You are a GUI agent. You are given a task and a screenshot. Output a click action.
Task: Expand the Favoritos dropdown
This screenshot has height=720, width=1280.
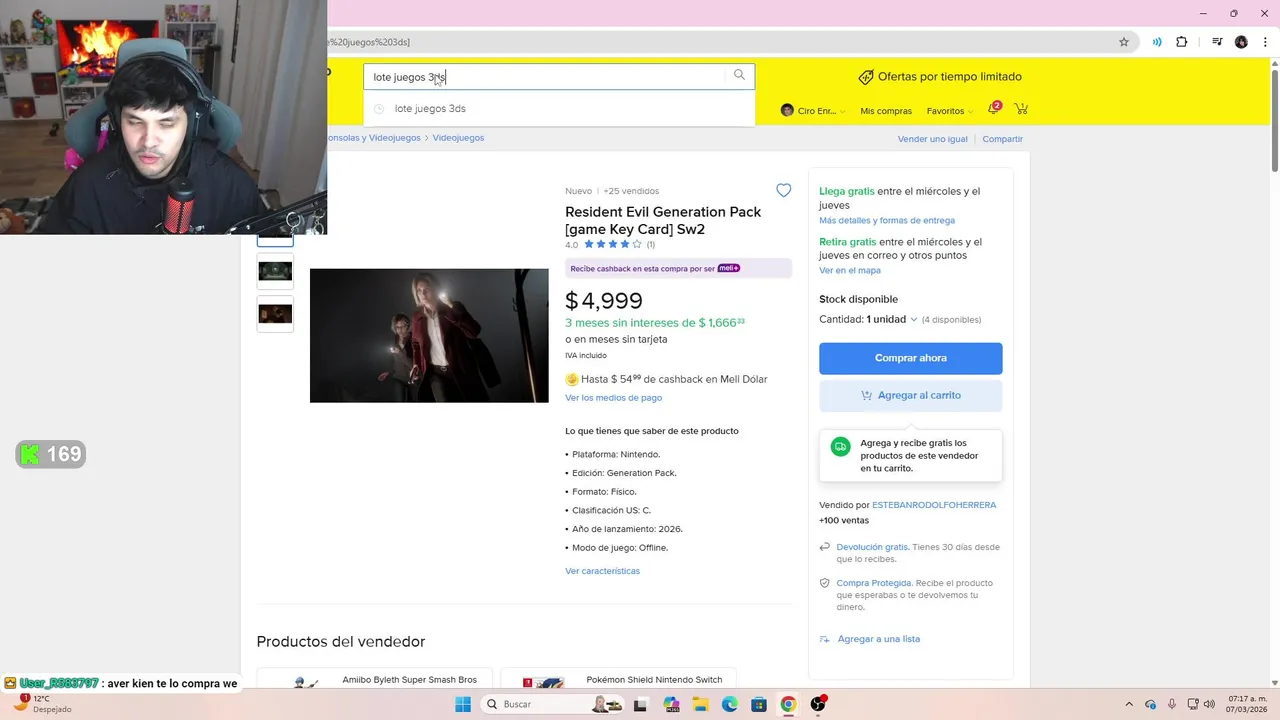pyautogui.click(x=949, y=111)
